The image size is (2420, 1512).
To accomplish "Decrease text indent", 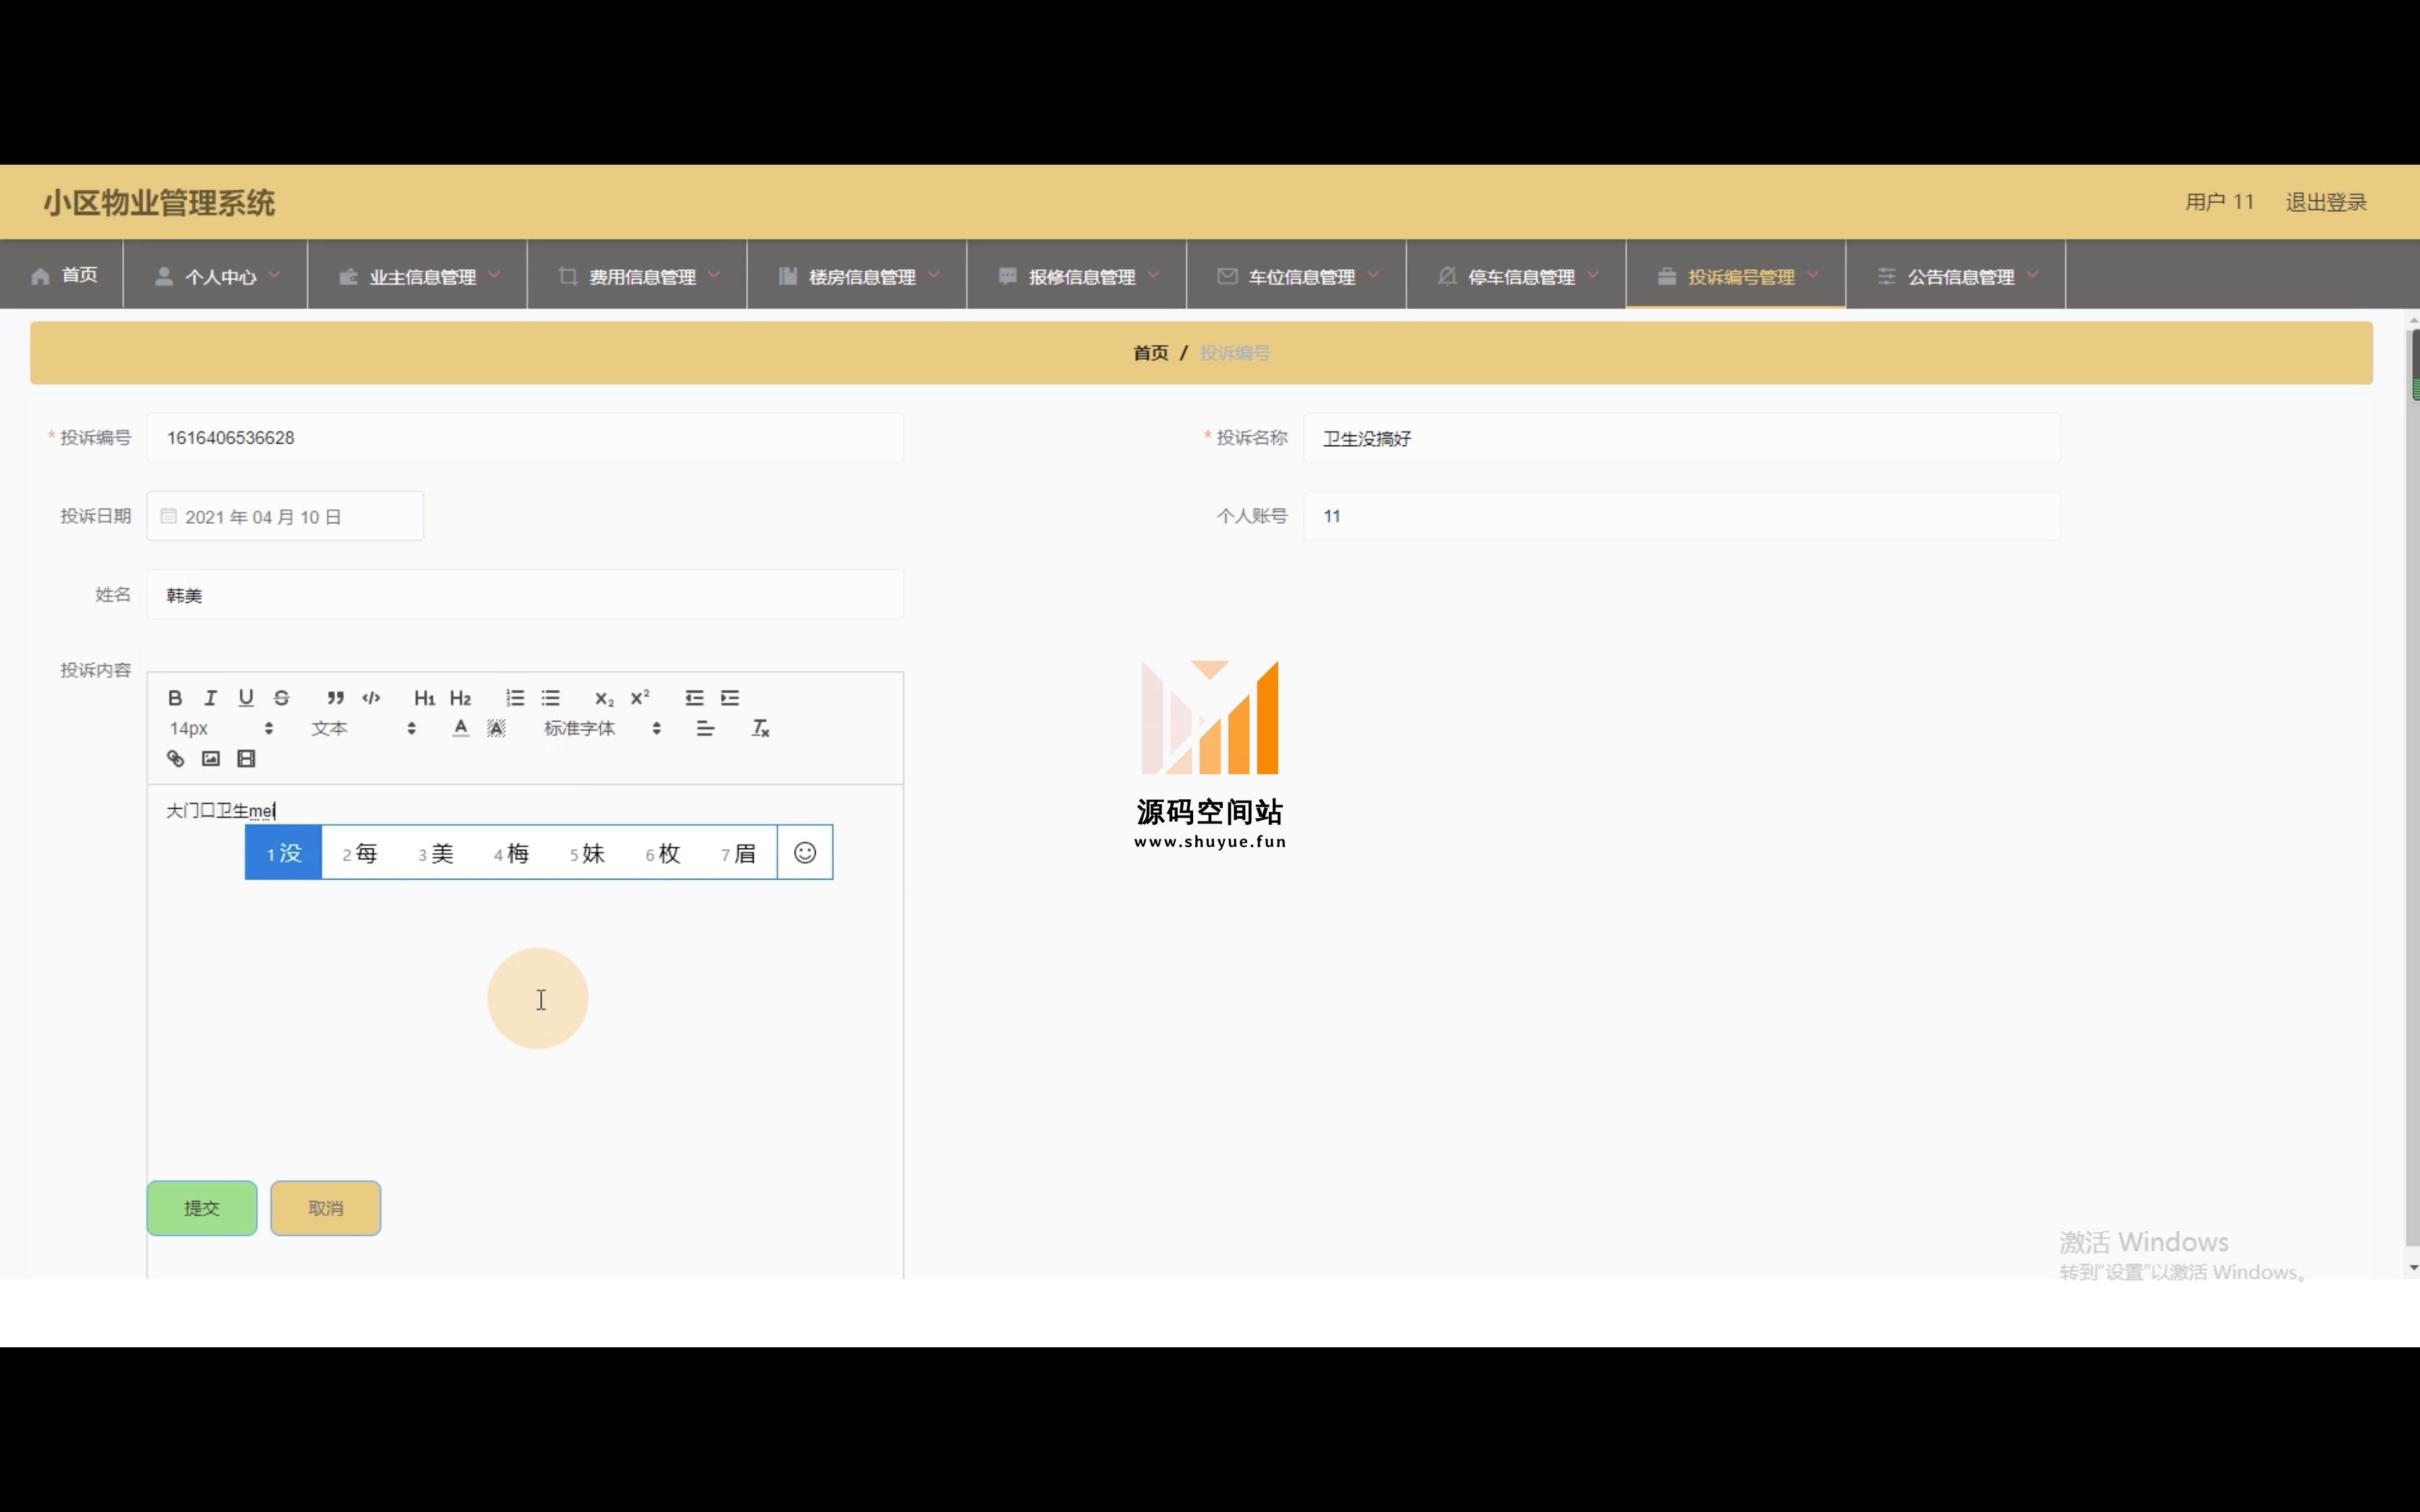I will pos(694,698).
